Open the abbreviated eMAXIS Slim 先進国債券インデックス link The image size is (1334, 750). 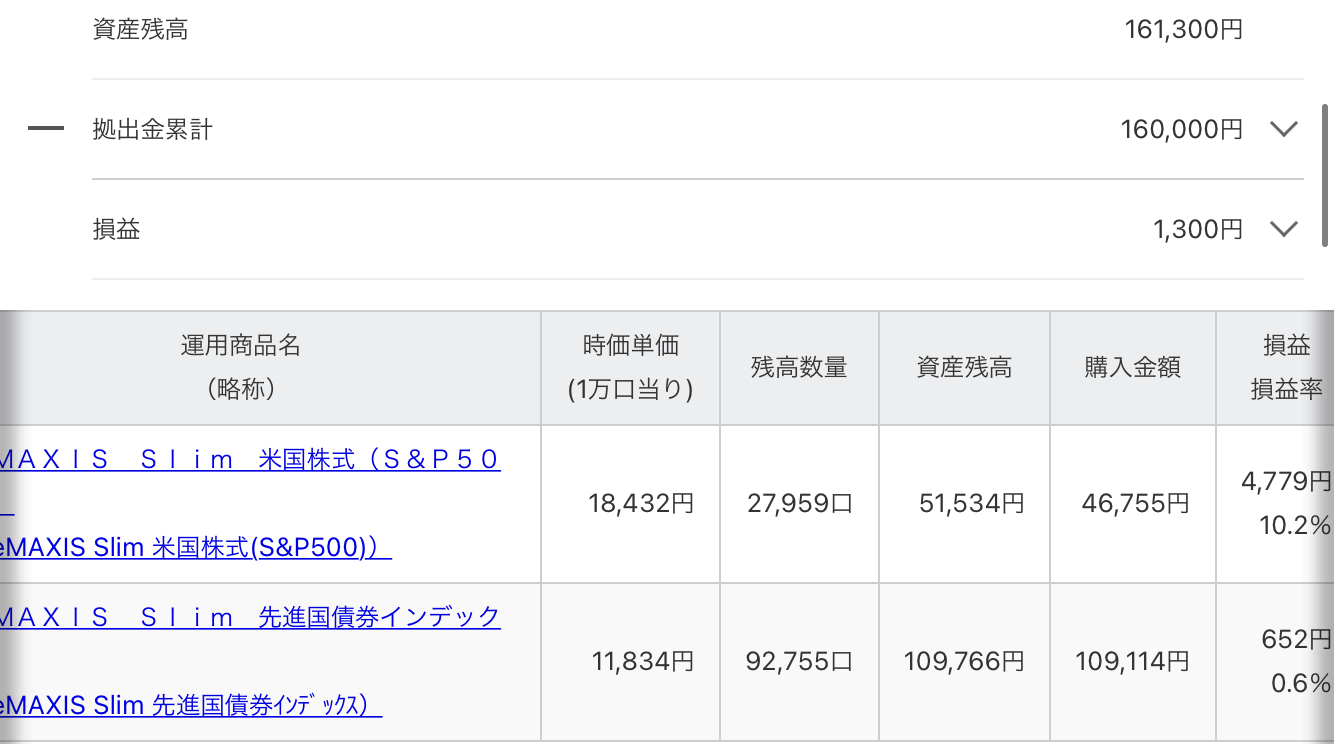coord(191,705)
